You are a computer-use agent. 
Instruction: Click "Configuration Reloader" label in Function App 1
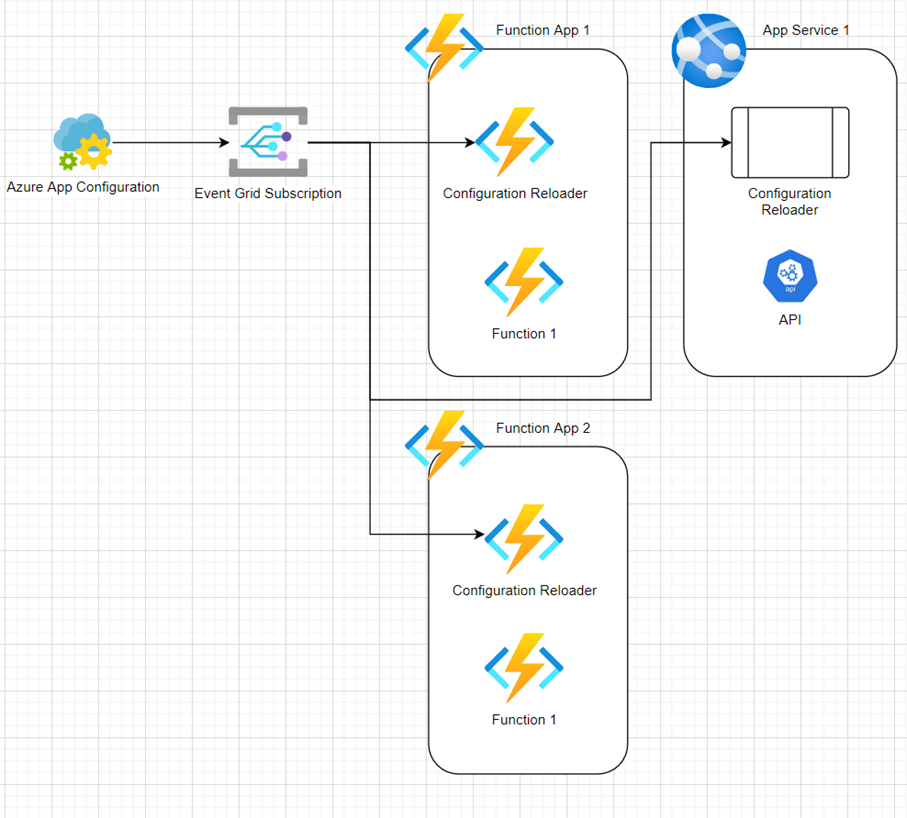[515, 193]
